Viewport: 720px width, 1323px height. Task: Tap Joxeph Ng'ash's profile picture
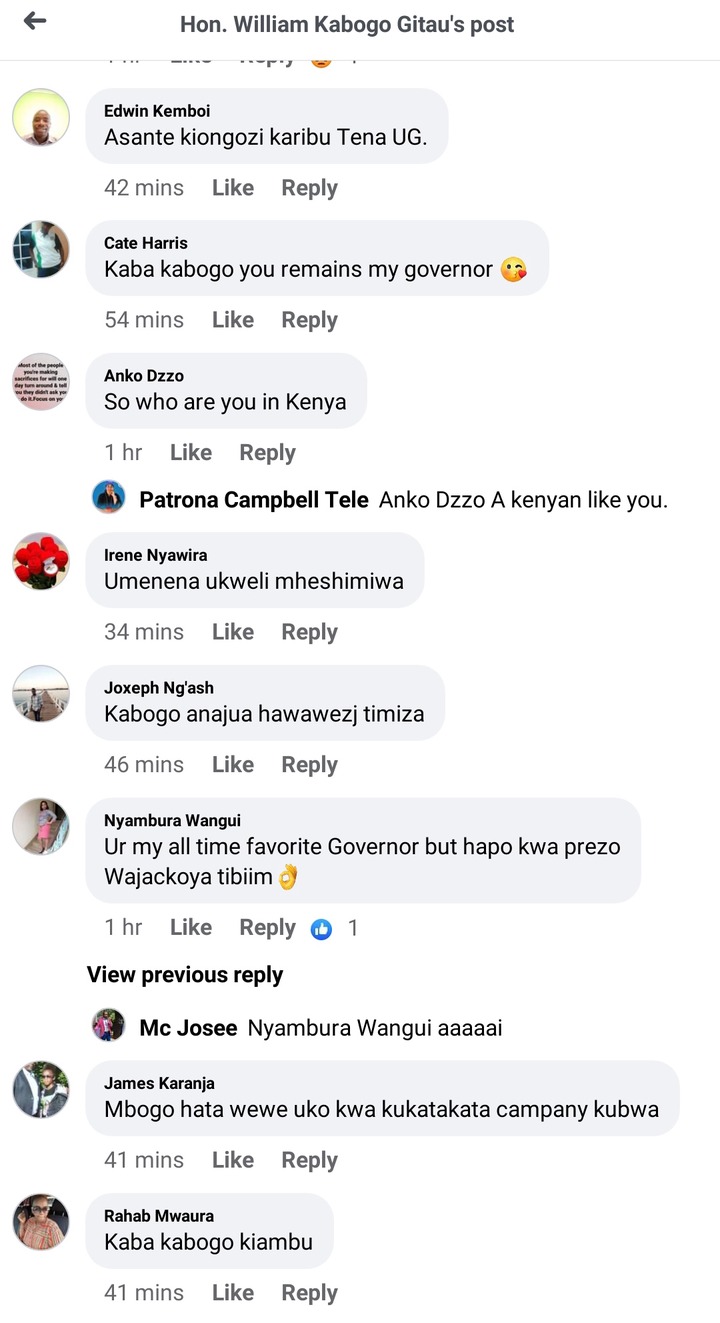click(41, 694)
